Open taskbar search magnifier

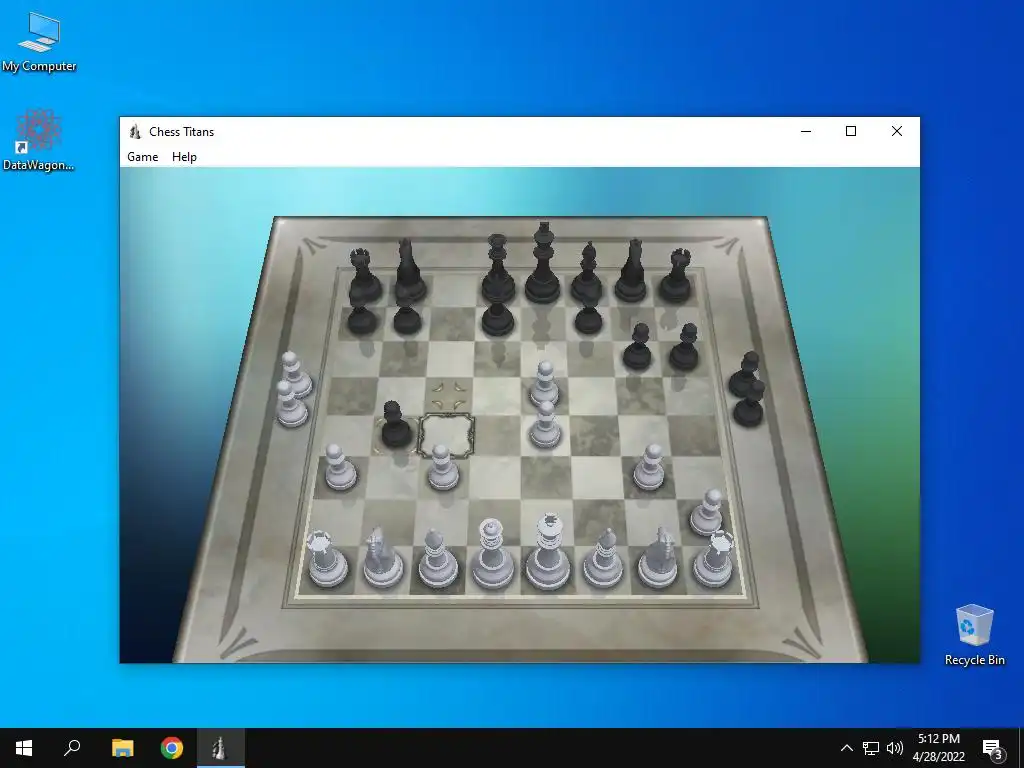coord(72,748)
